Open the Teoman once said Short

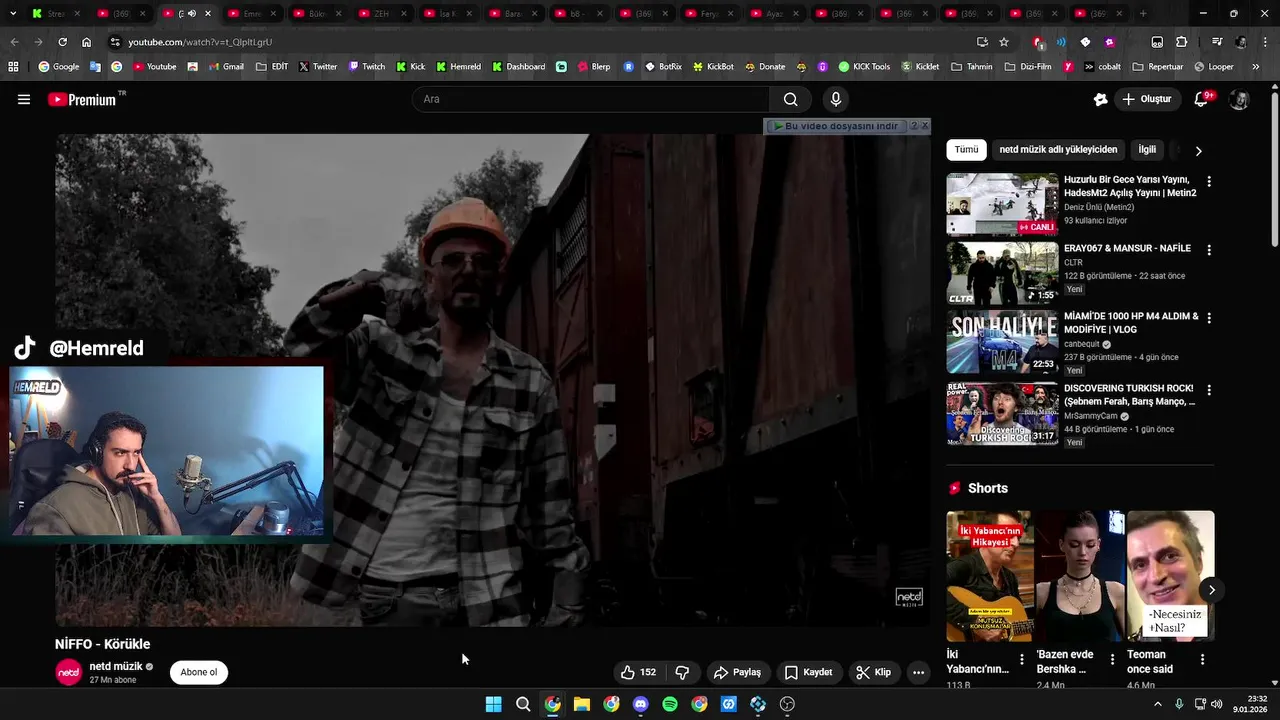pyautogui.click(x=1170, y=576)
